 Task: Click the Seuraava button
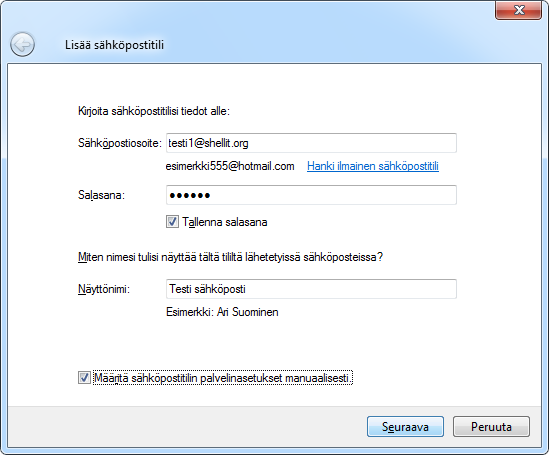pos(405,427)
